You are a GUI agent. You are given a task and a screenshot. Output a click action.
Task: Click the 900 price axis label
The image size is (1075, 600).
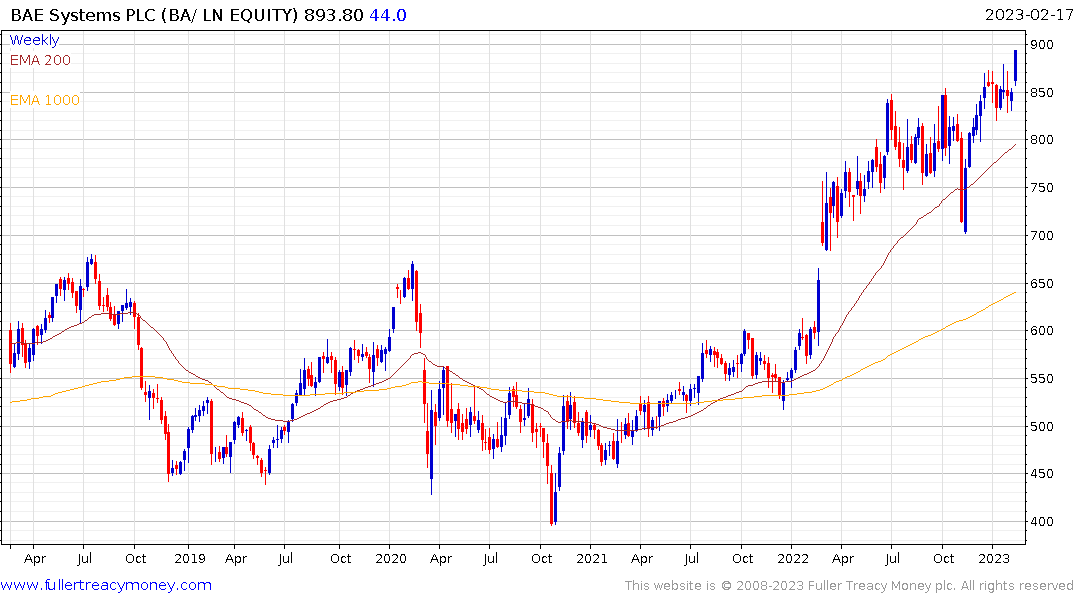tap(1041, 45)
